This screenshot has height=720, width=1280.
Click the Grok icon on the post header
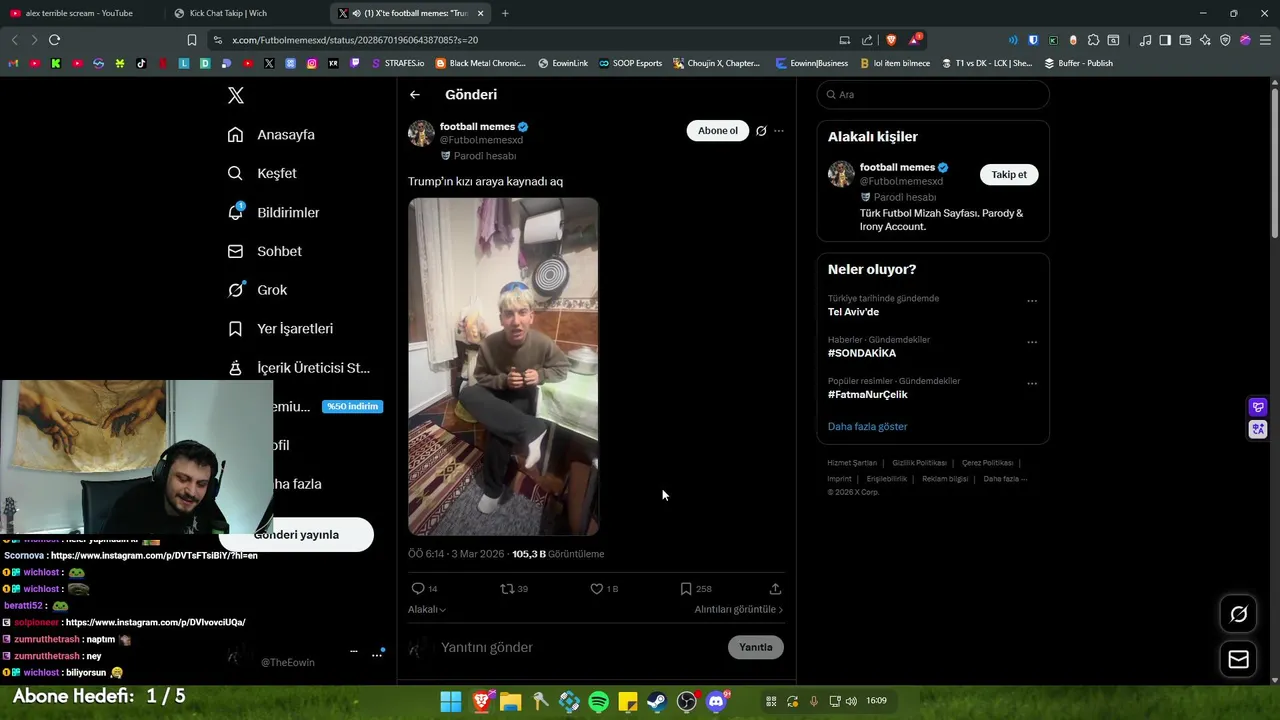761,131
